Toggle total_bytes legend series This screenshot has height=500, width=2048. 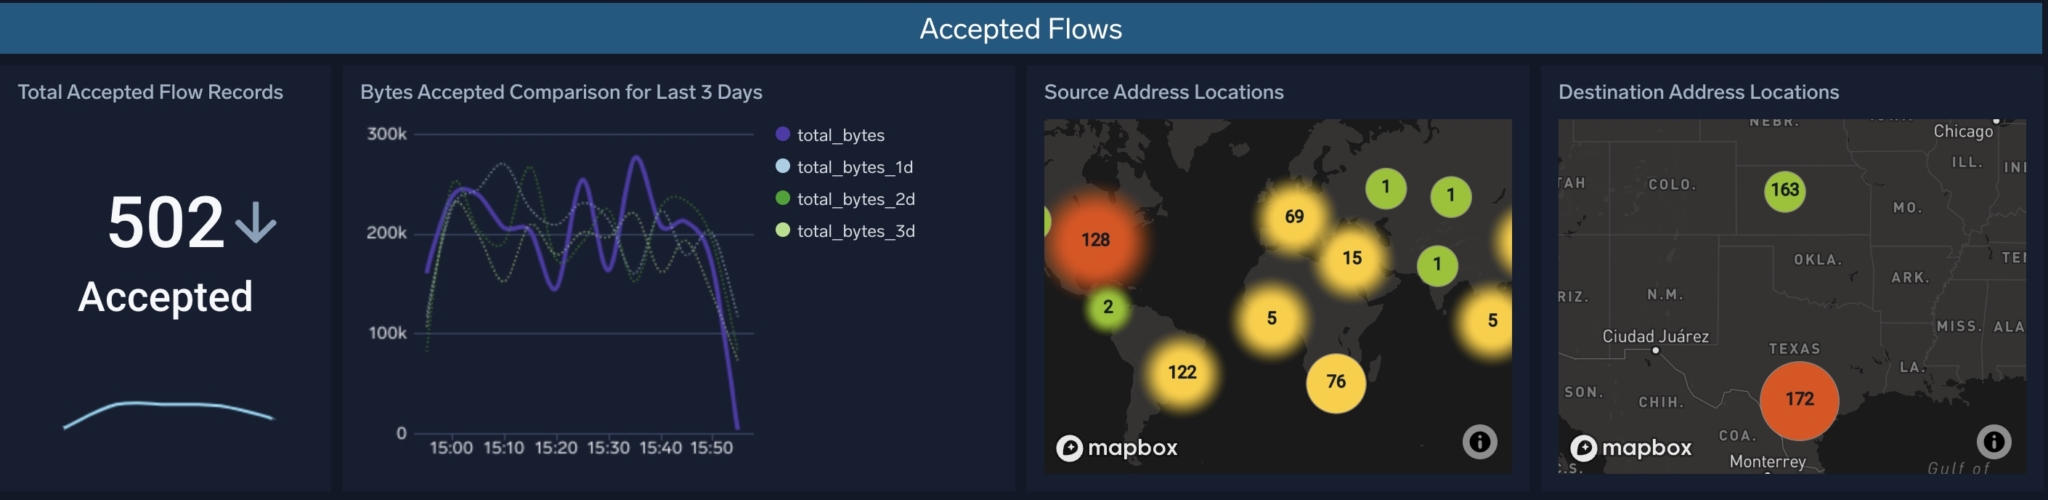point(830,135)
